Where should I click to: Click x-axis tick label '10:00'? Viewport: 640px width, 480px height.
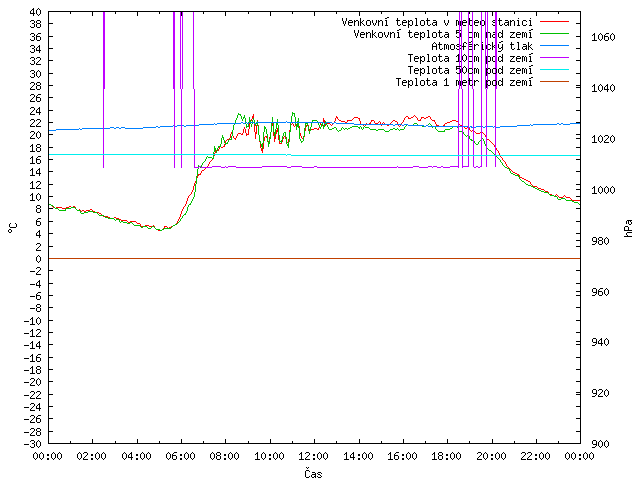point(269,456)
